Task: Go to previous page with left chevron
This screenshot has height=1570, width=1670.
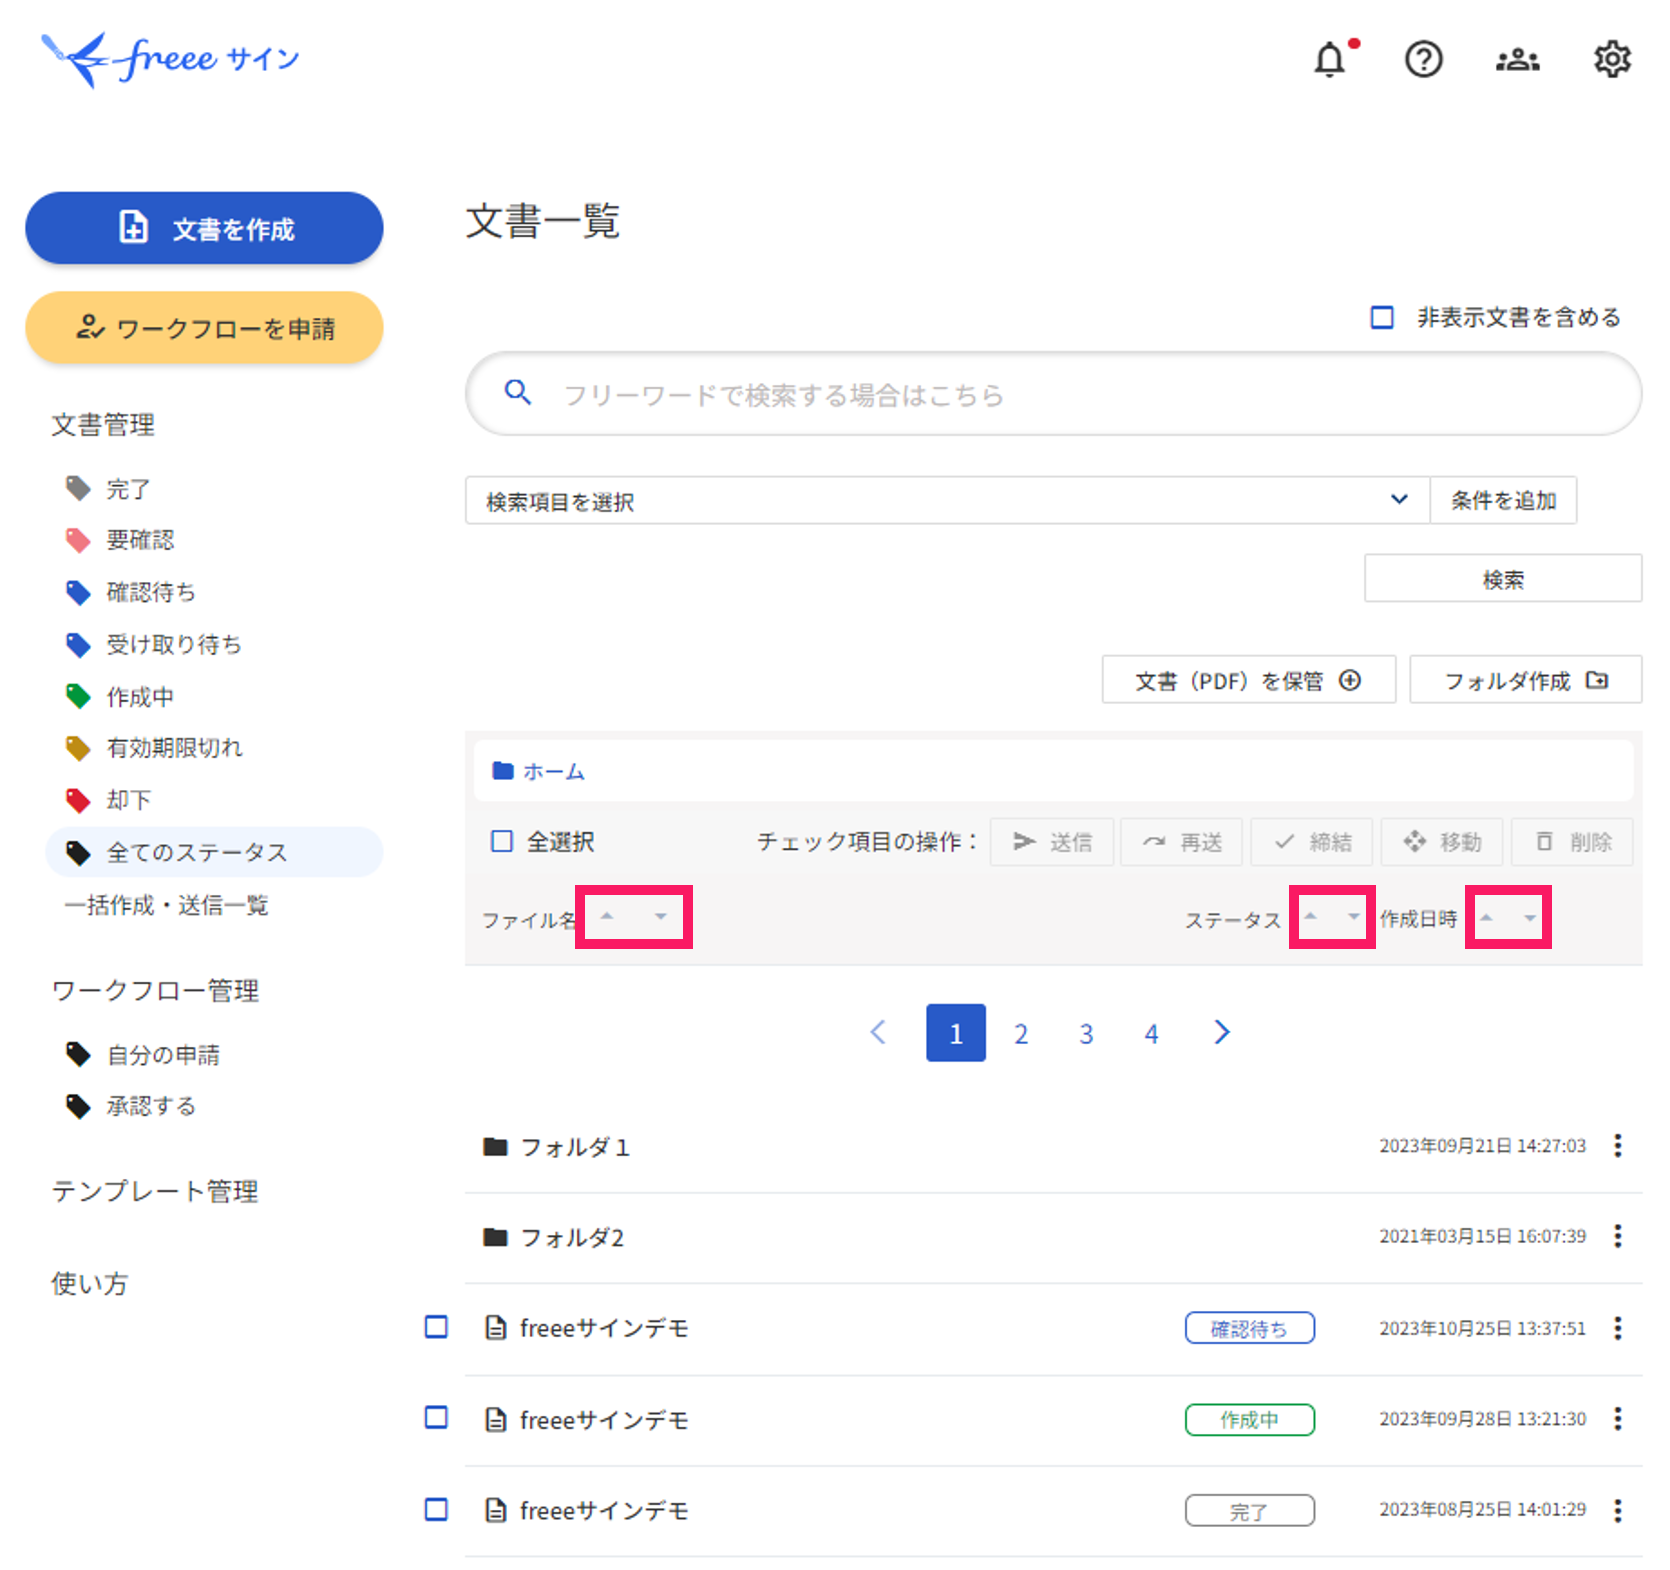Action: pos(878,1032)
